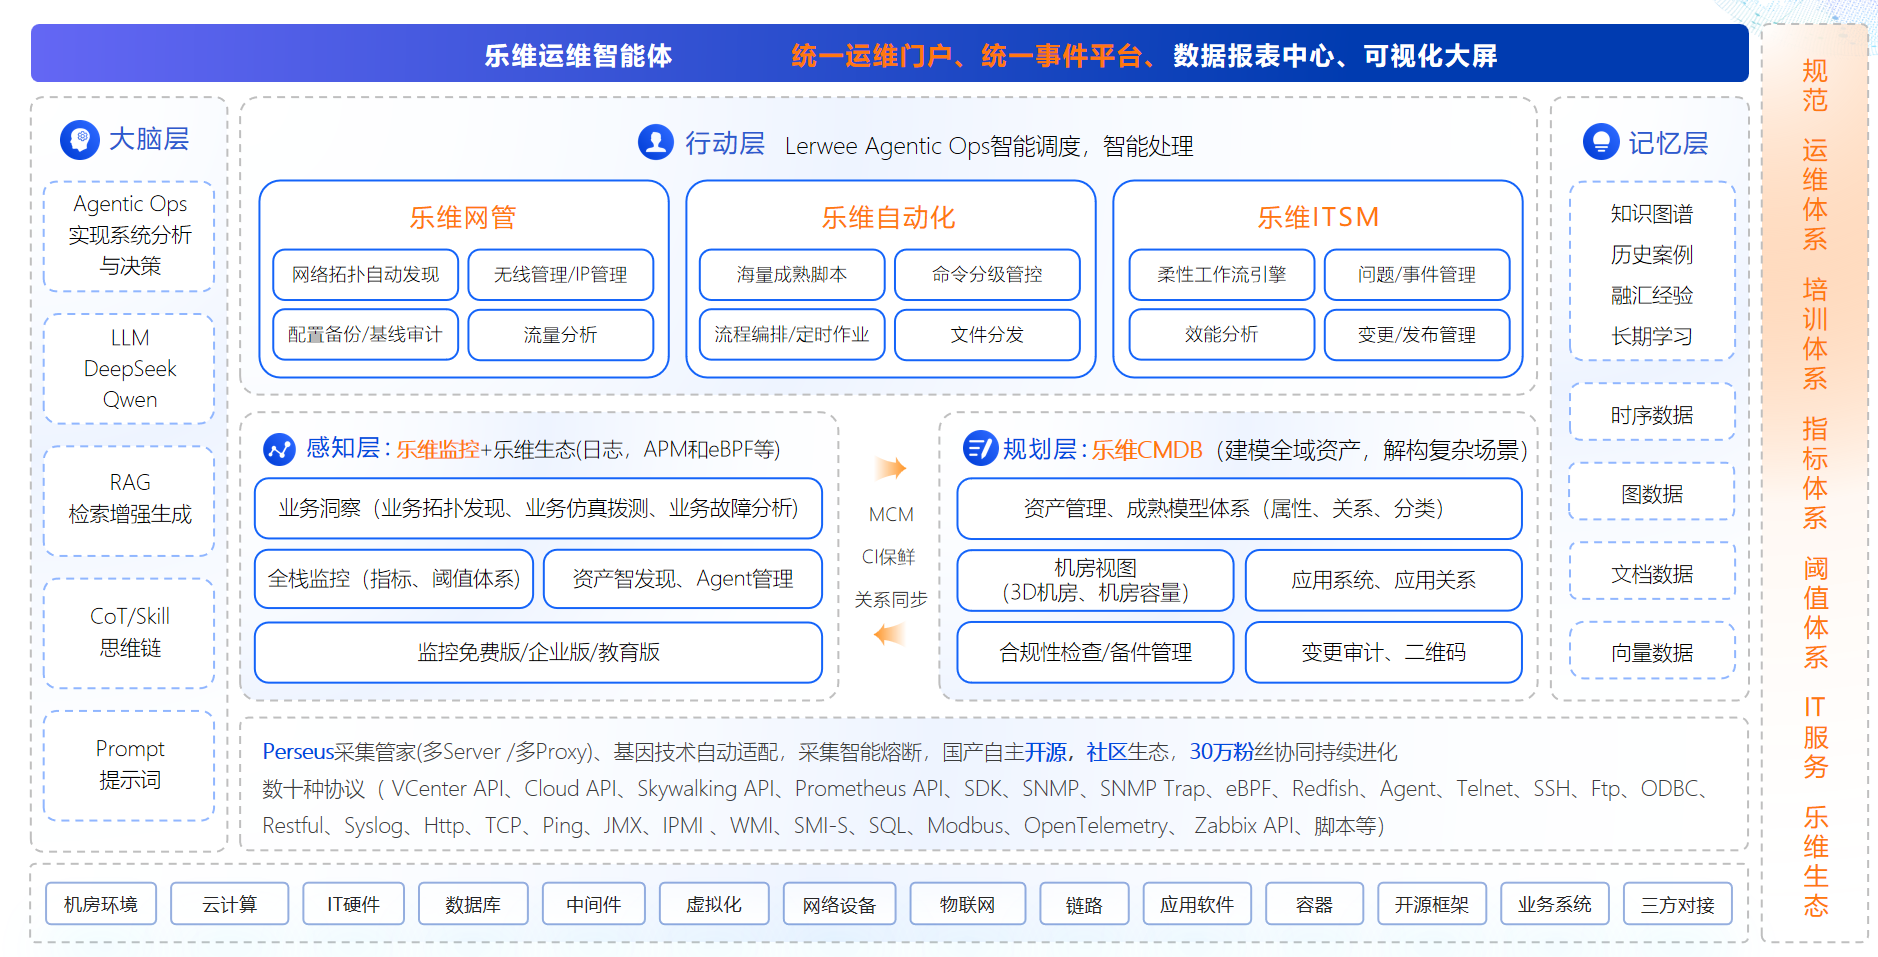
Task: Open the 变更审计、二维码 box
Action: [x=1384, y=652]
